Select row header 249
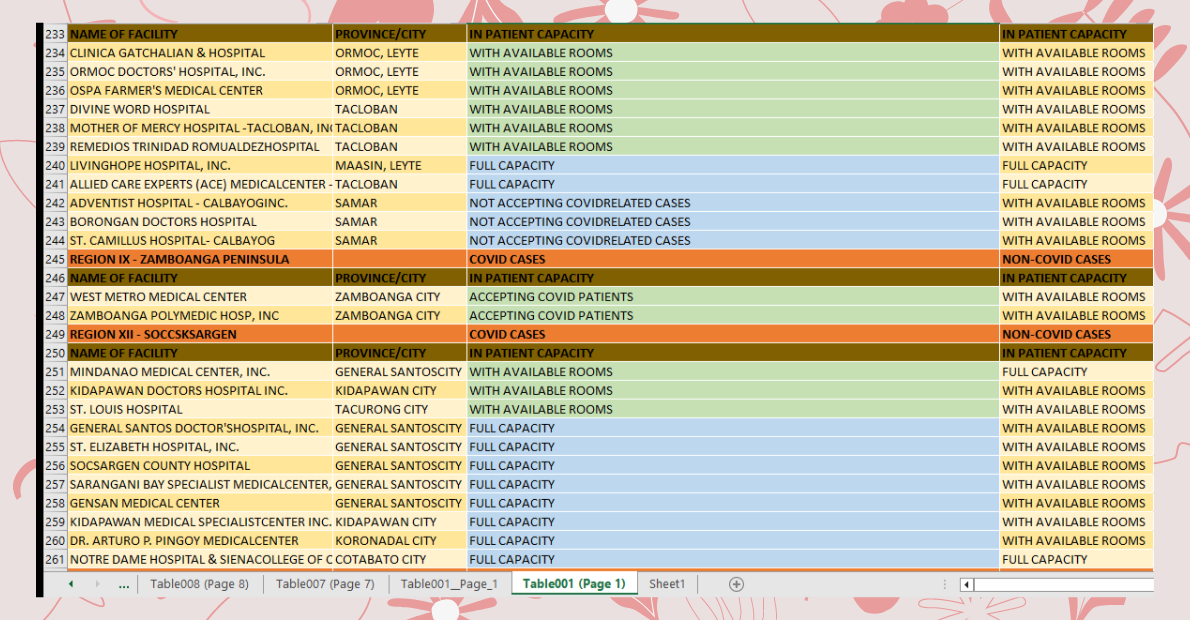The height and width of the screenshot is (620, 1190). (55, 334)
